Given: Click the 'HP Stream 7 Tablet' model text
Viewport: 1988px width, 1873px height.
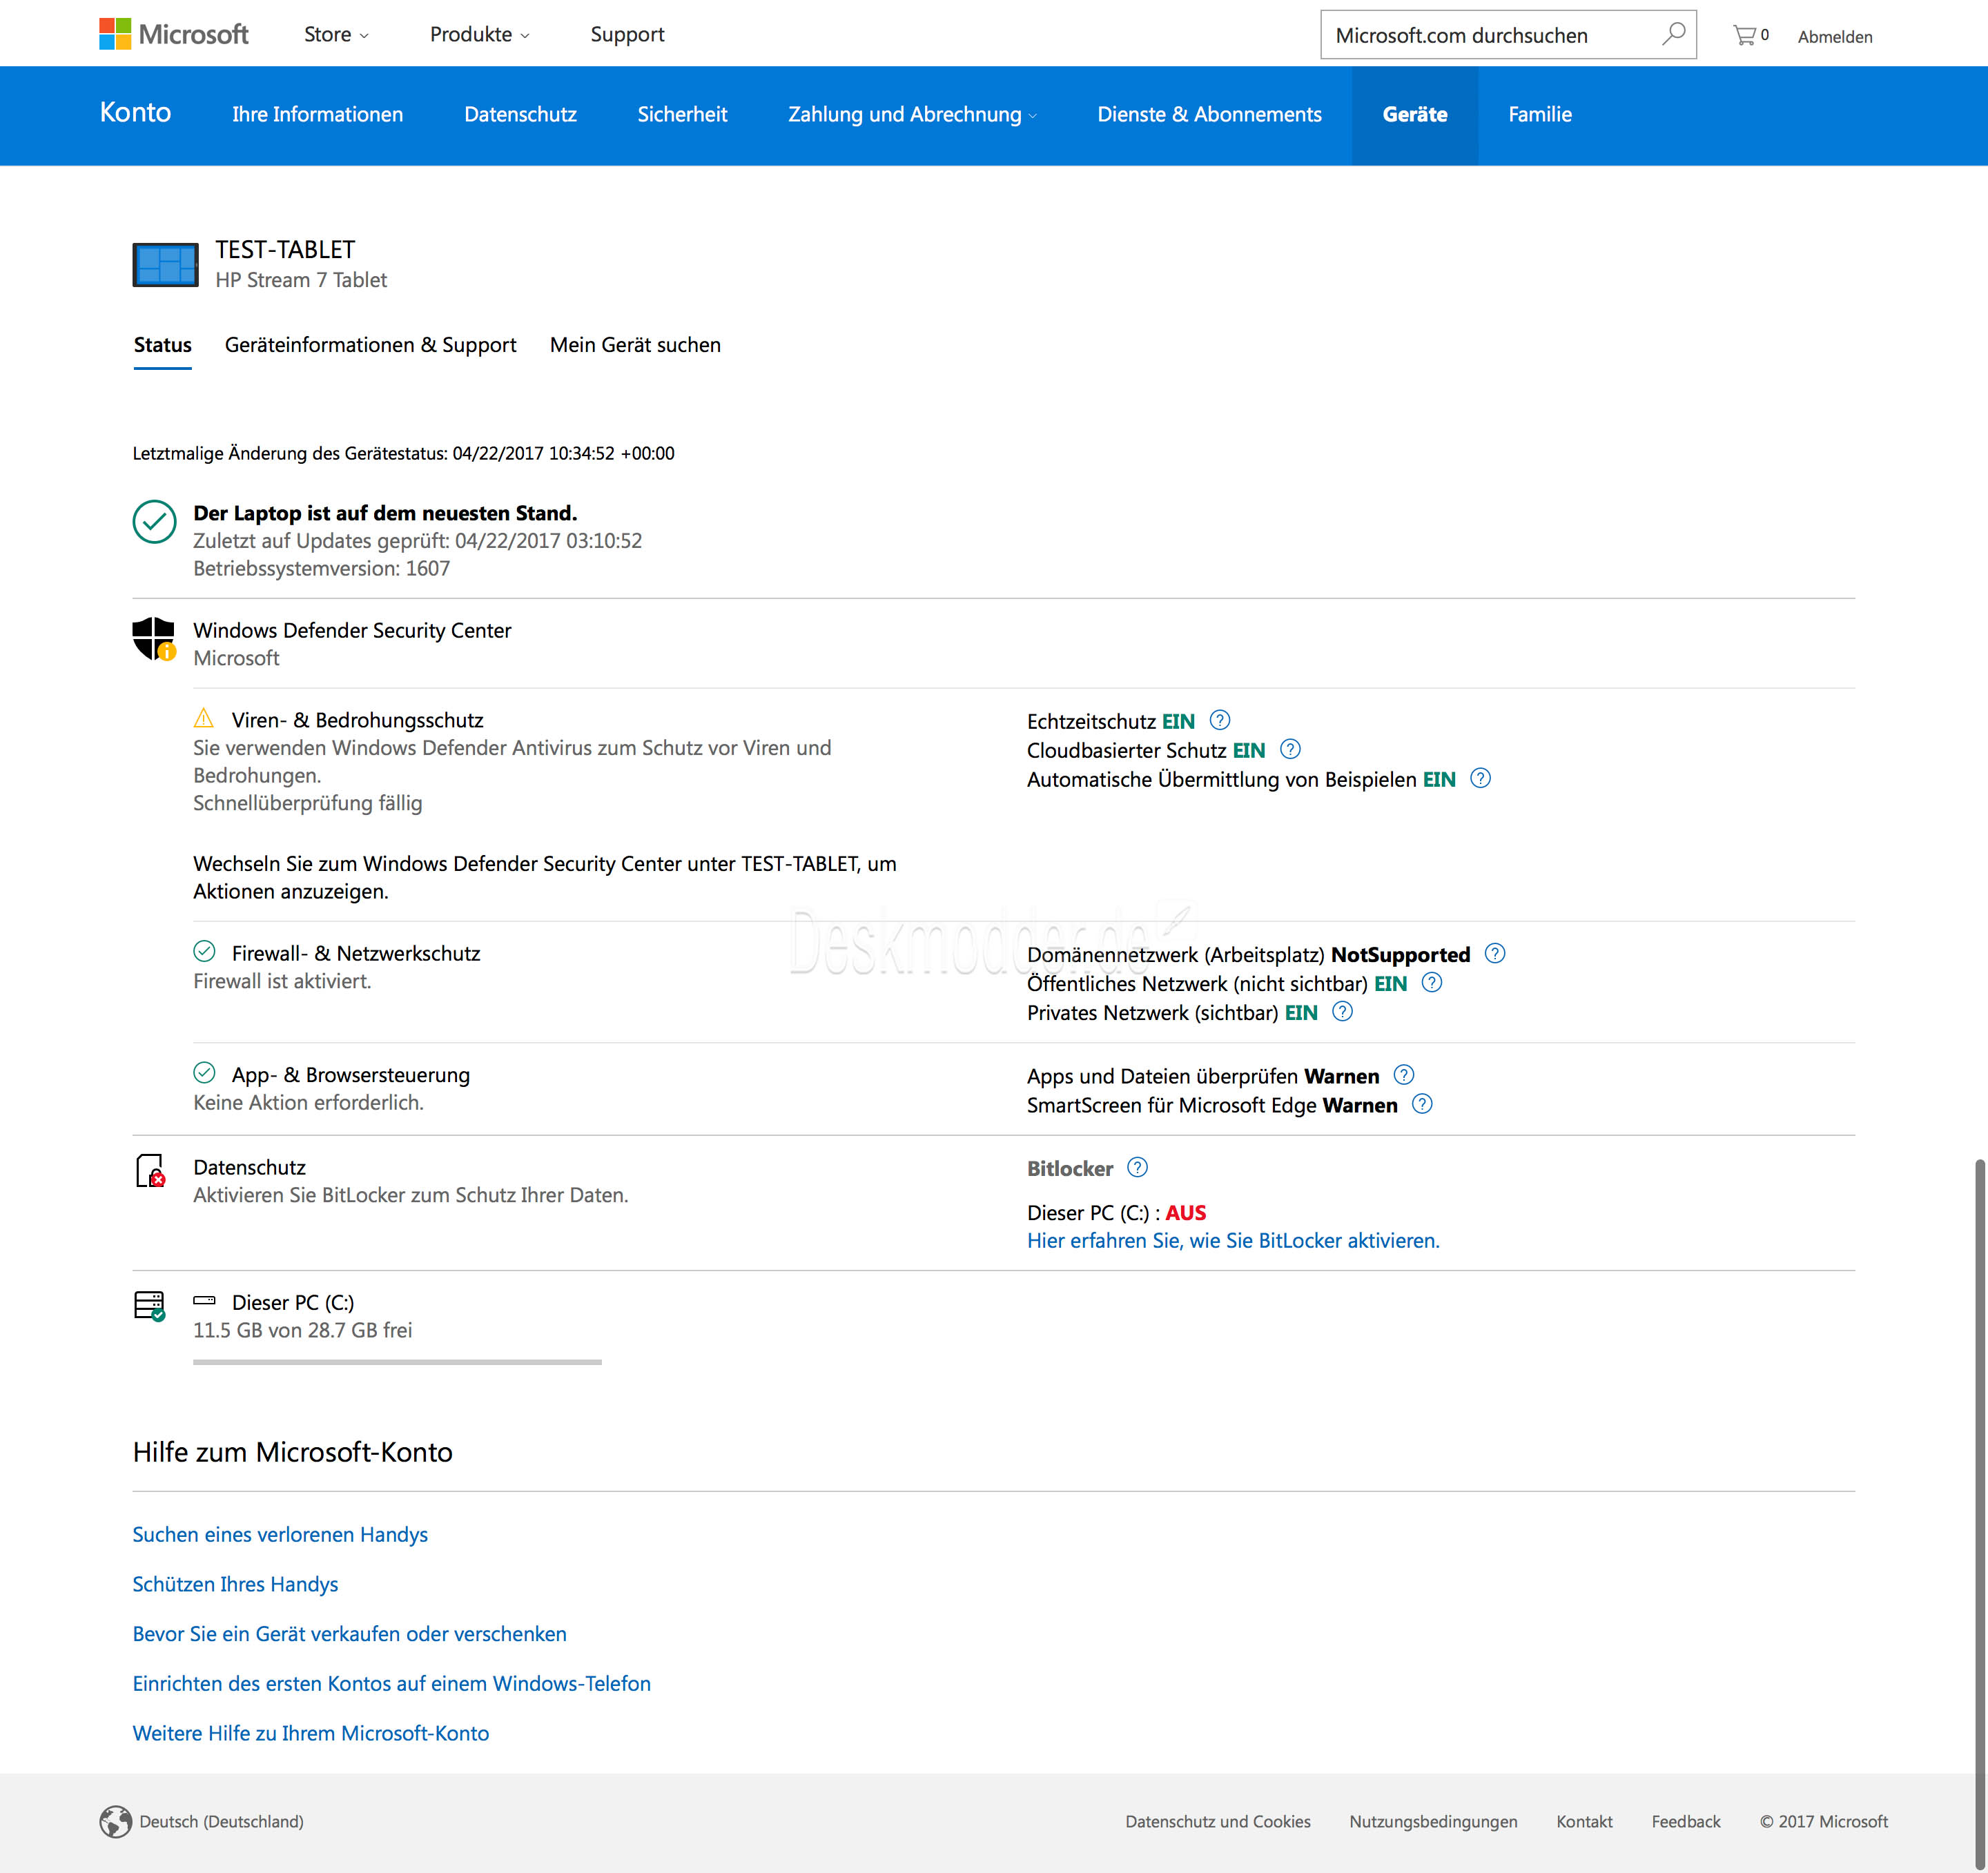Looking at the screenshot, I should pyautogui.click(x=301, y=280).
